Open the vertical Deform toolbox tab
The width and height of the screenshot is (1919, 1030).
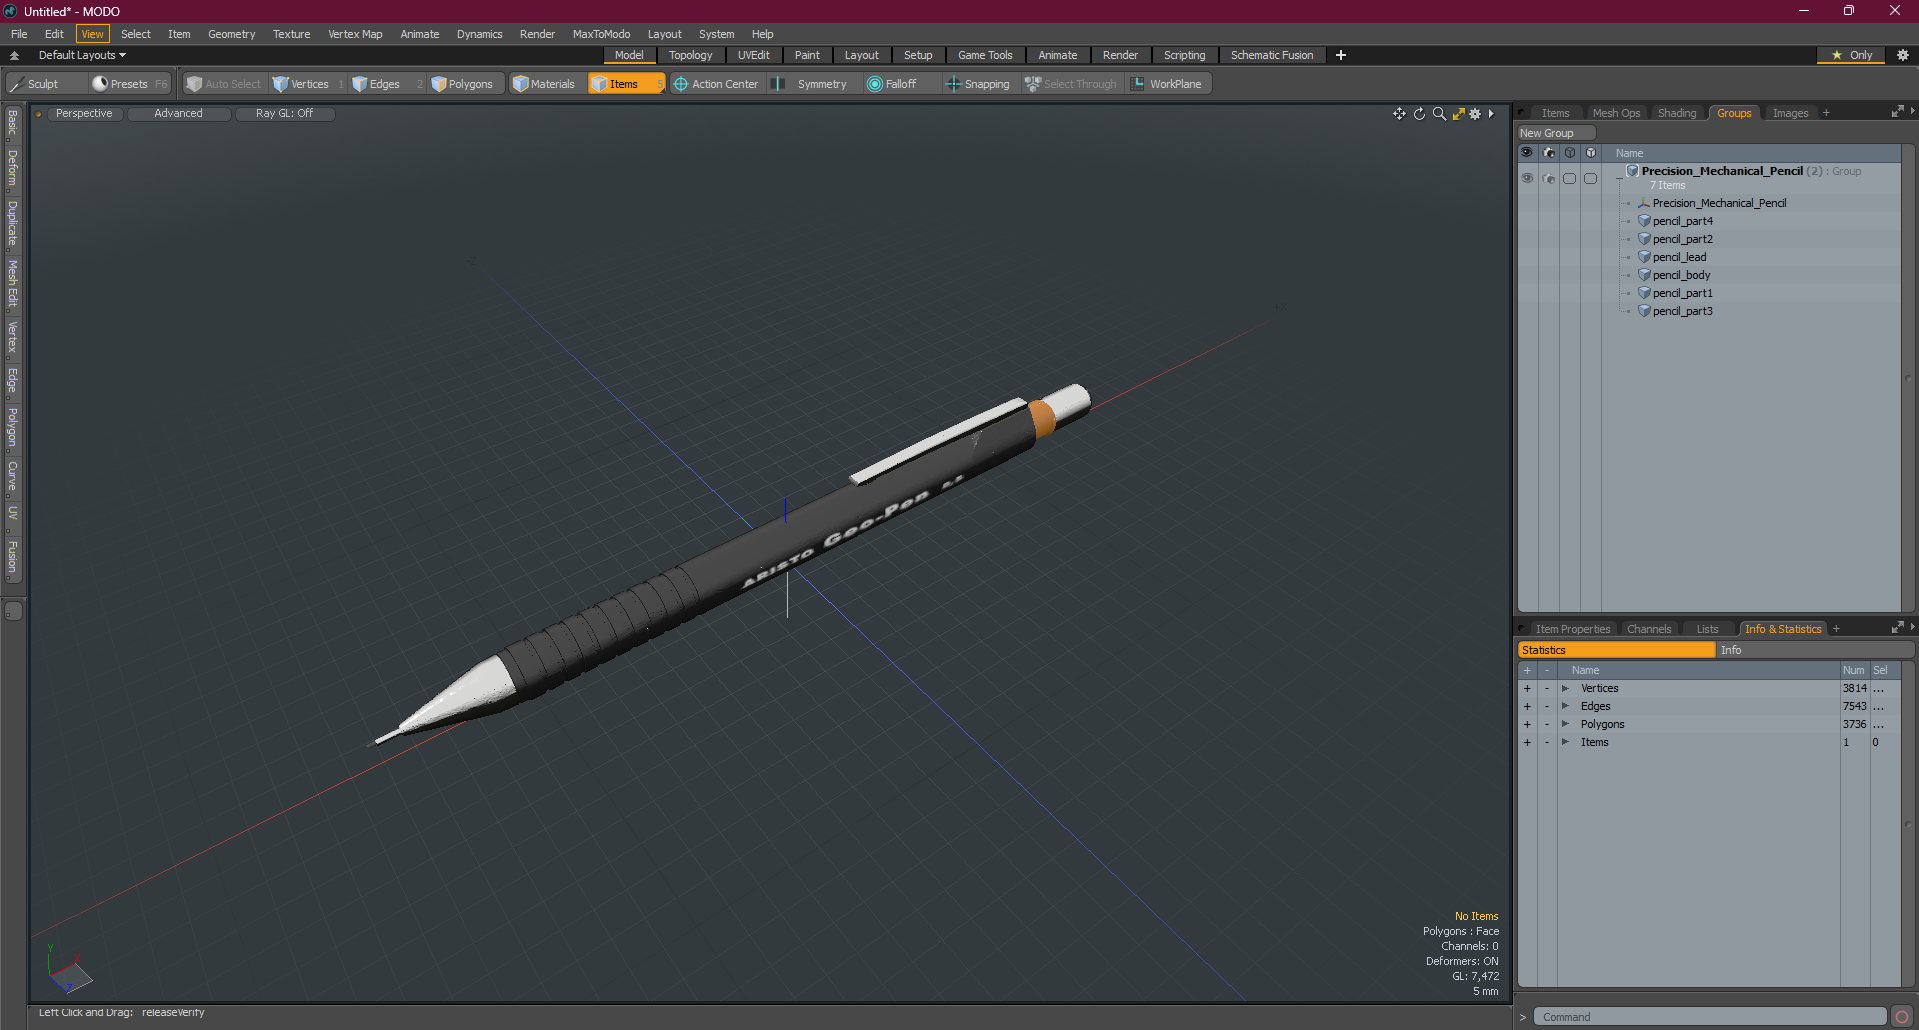[x=13, y=168]
